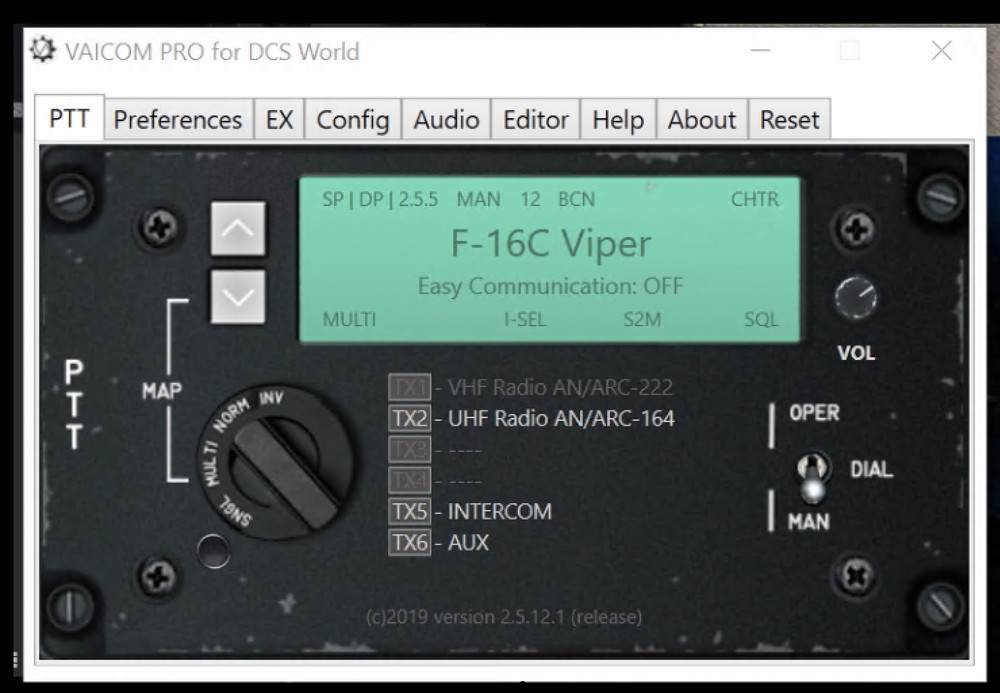
Task: Click the BCN label on the display
Action: coord(577,199)
